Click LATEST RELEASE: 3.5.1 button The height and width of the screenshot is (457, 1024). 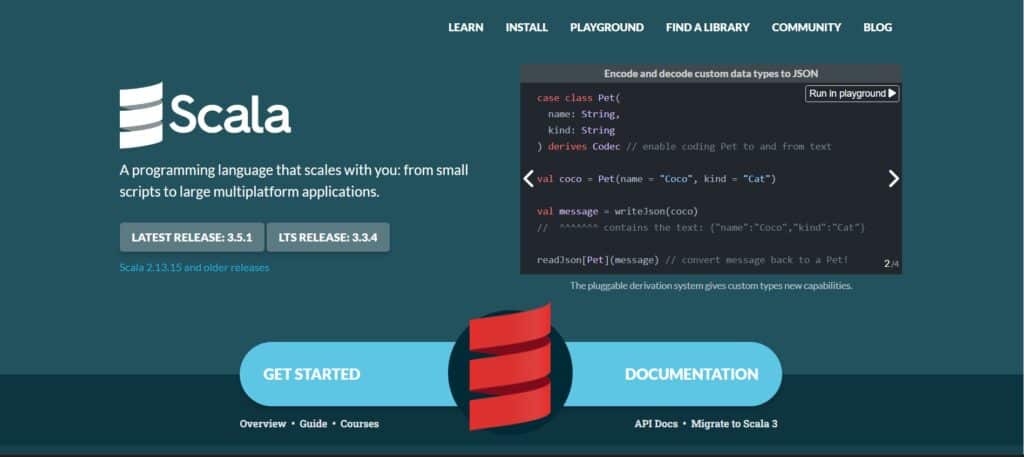(x=192, y=237)
